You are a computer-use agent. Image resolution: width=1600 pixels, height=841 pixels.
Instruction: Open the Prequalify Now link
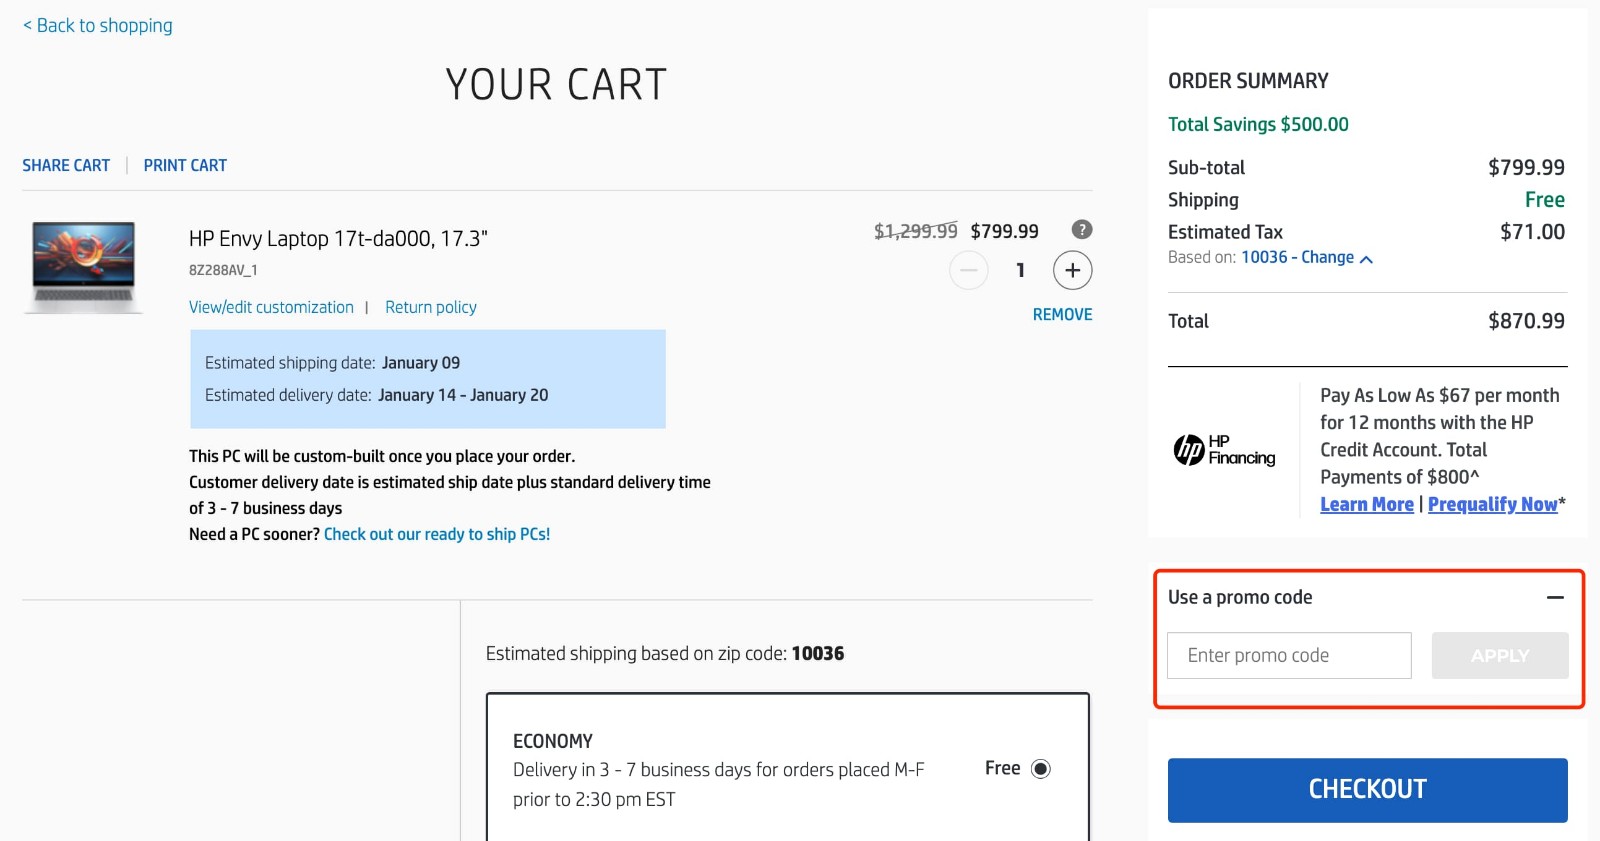click(1493, 504)
